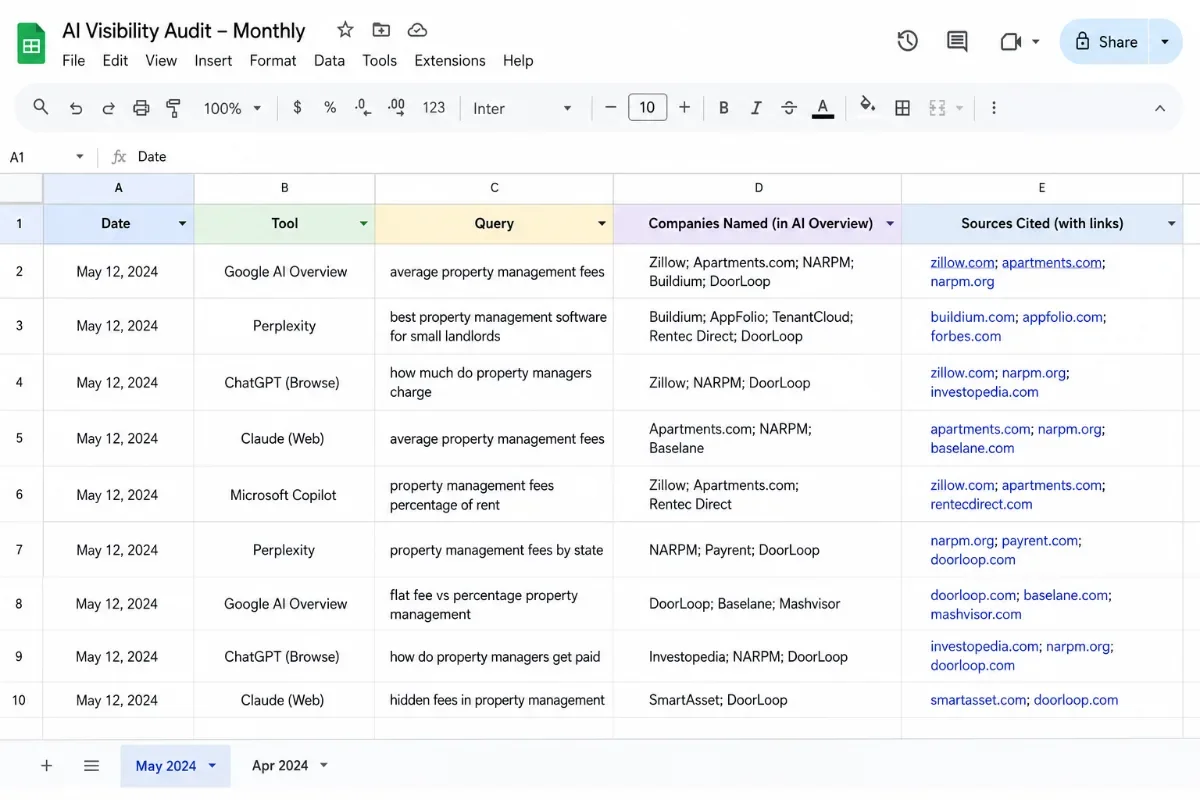The image size is (1200, 800).
Task: Open the name box dropdown arrow
Action: click(x=80, y=157)
